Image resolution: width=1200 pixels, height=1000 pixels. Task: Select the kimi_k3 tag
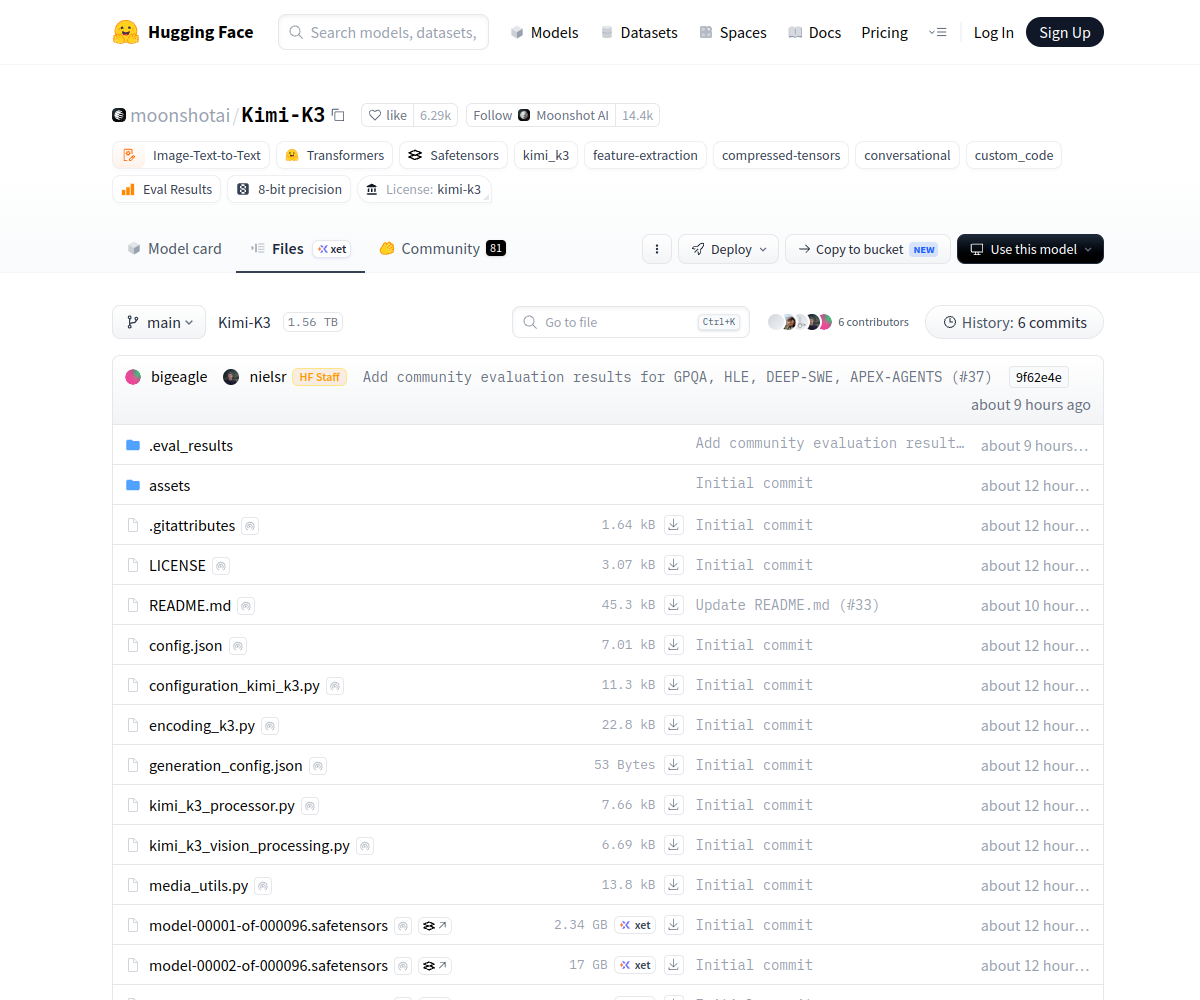coord(546,155)
